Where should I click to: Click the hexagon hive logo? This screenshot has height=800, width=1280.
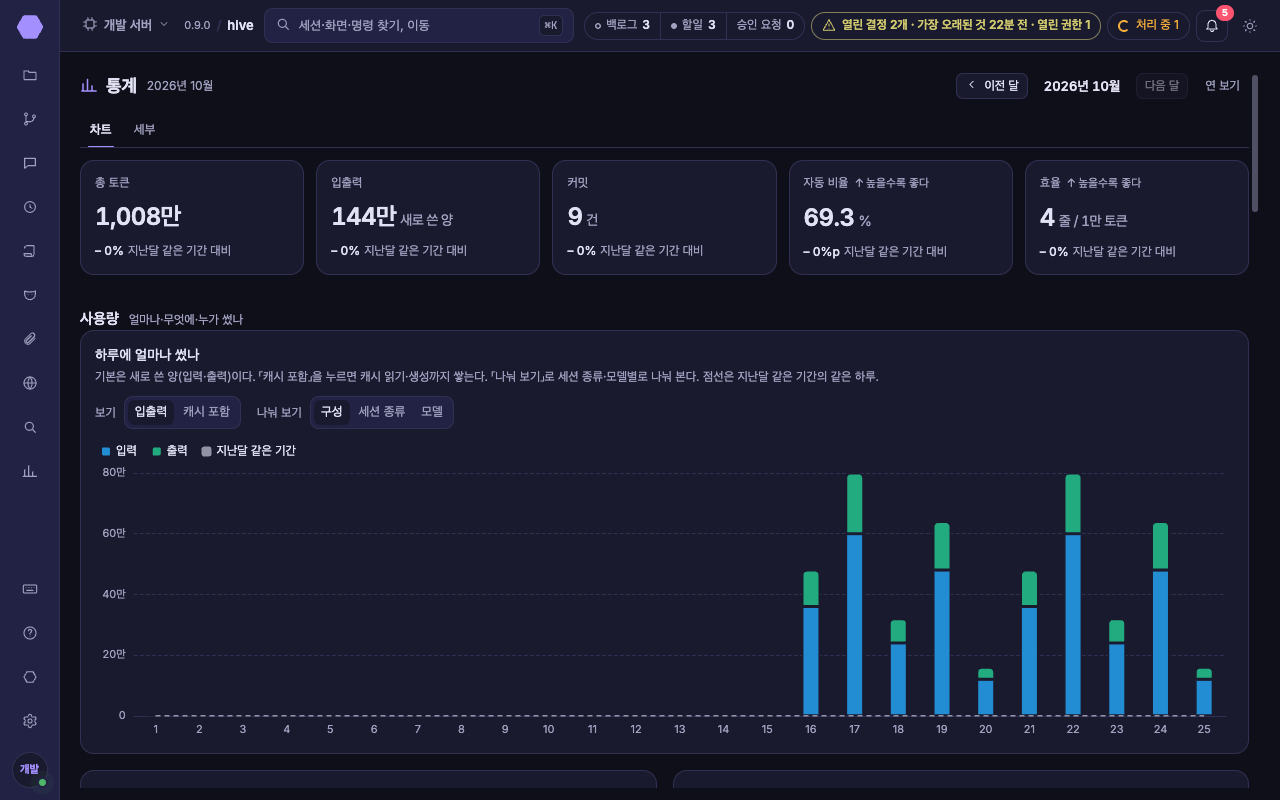point(30,27)
